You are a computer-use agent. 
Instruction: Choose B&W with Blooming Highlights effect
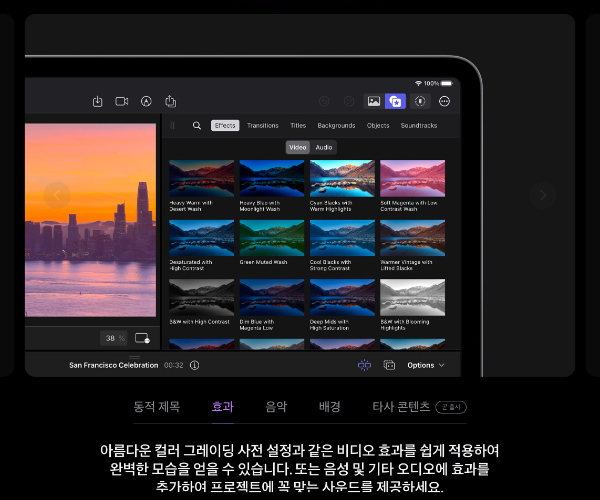[x=412, y=305]
